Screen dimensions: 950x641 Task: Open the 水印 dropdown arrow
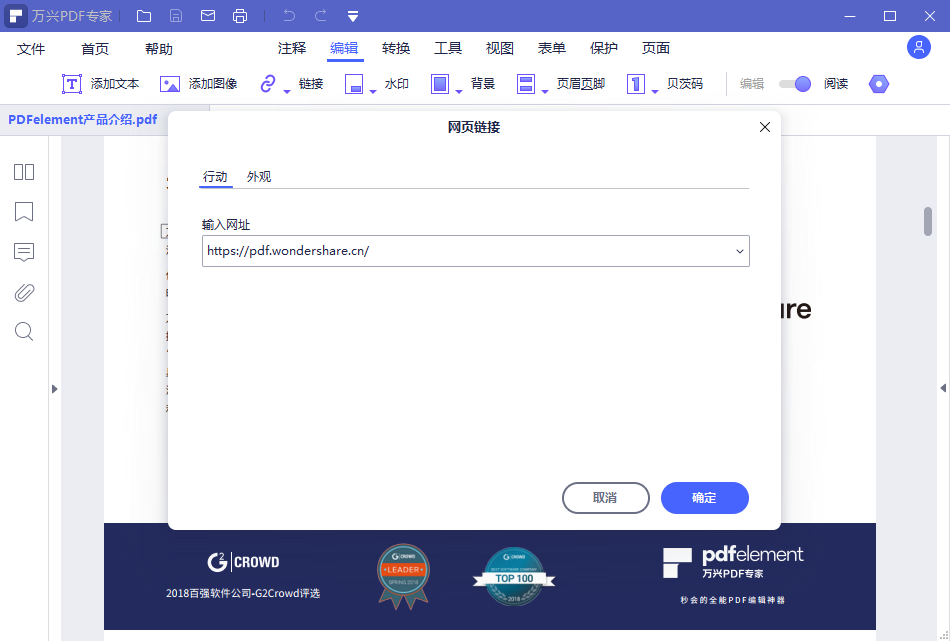371,90
